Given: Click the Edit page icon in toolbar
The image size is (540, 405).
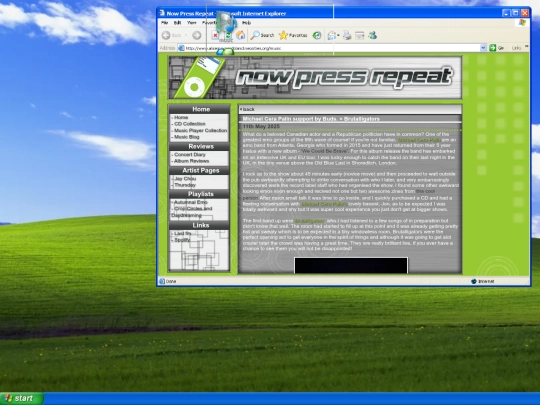Looking at the screenshot, I should click(360, 35).
